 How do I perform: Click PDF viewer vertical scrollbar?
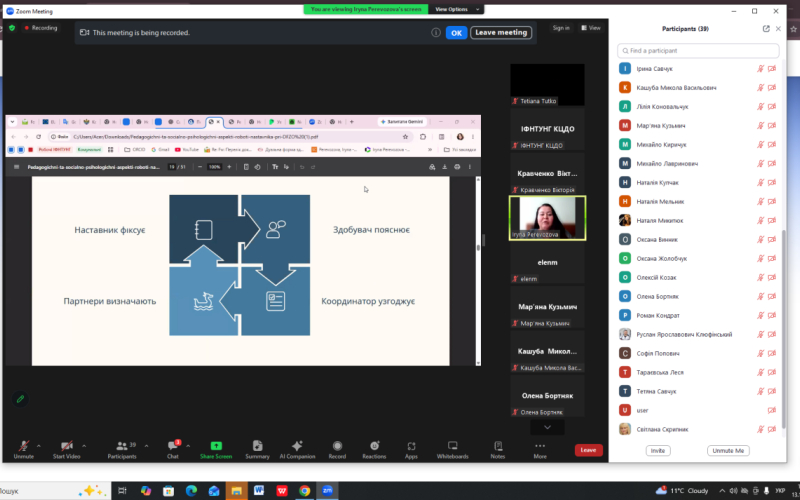(x=478, y=270)
